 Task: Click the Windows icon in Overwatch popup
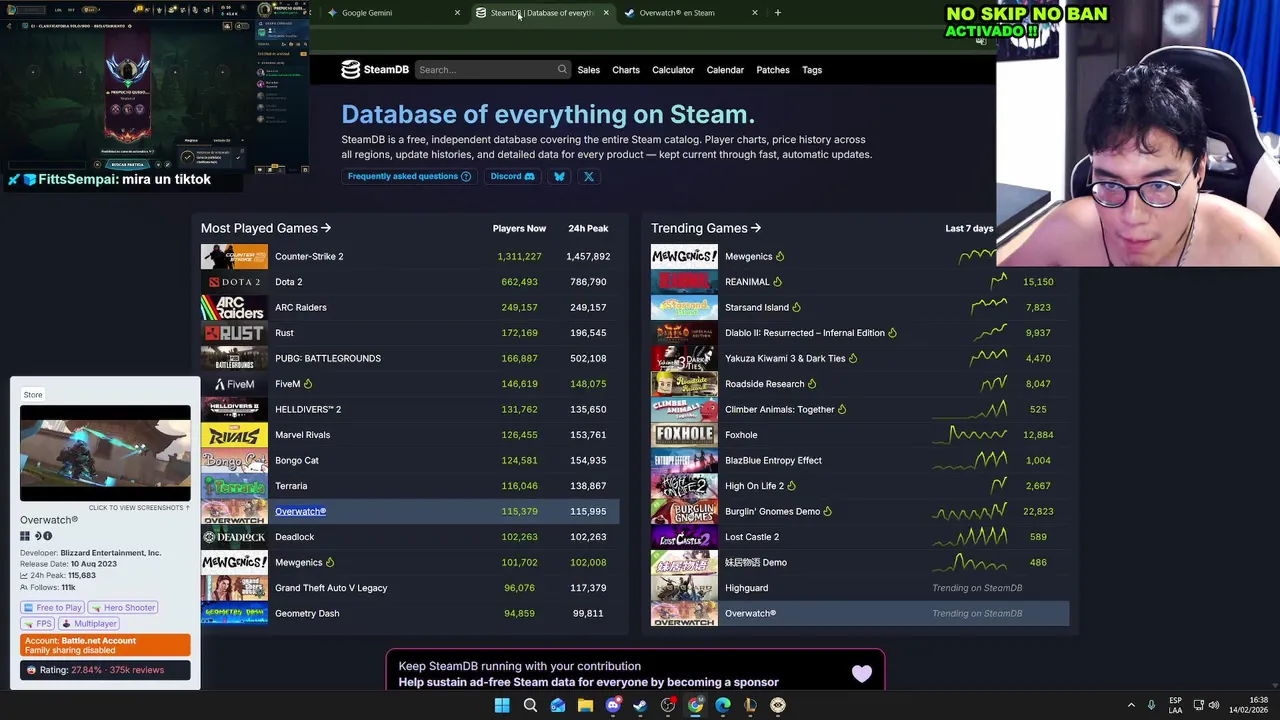pos(25,536)
